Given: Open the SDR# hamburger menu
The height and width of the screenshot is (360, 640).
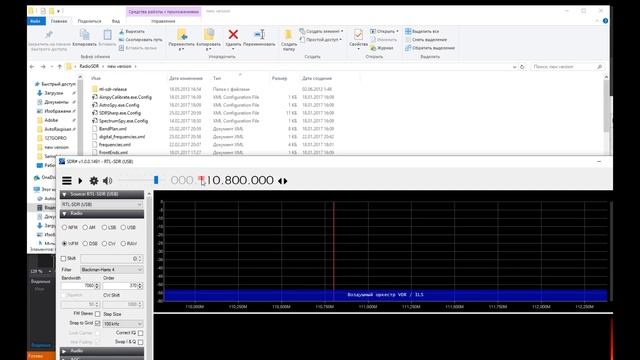Looking at the screenshot, I should tap(67, 180).
